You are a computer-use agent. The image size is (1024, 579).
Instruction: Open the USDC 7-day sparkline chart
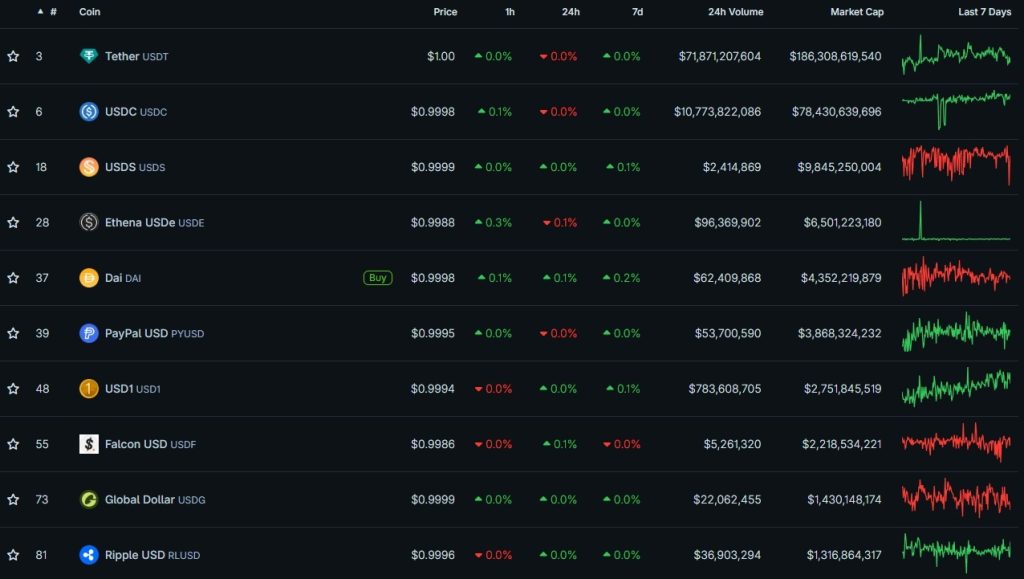pos(956,112)
